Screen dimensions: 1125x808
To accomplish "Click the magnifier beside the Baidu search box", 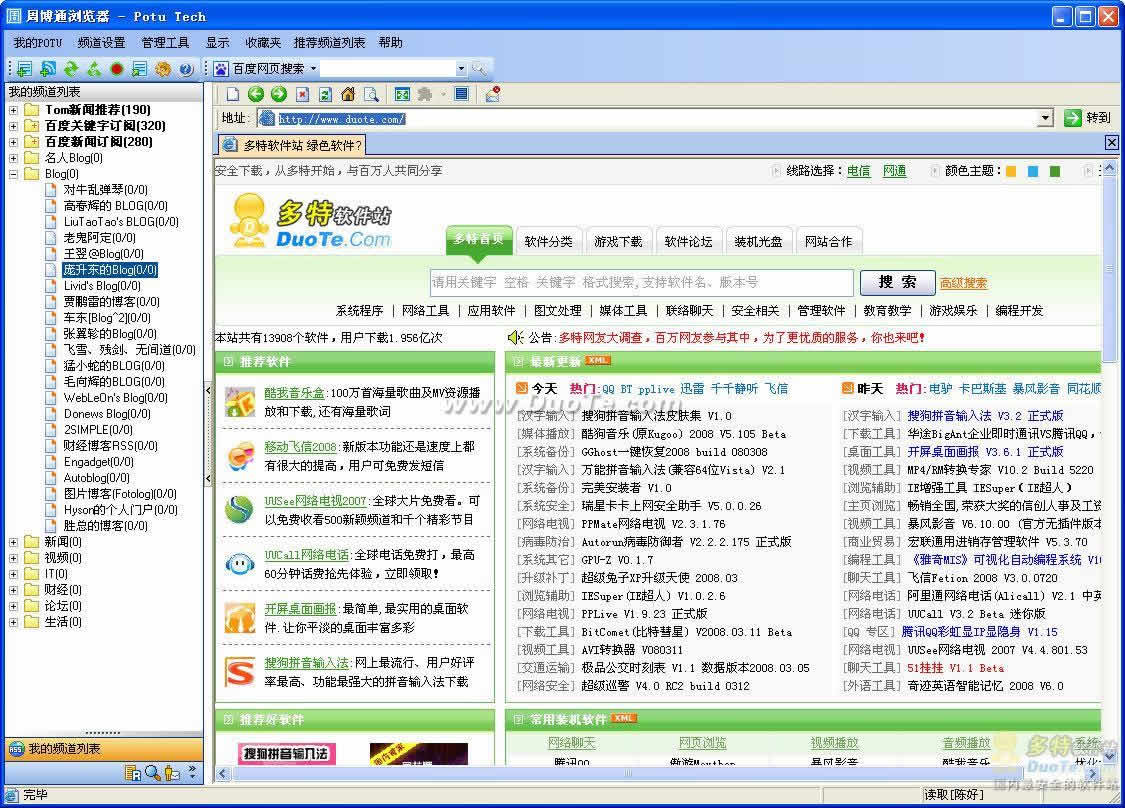I will point(479,69).
